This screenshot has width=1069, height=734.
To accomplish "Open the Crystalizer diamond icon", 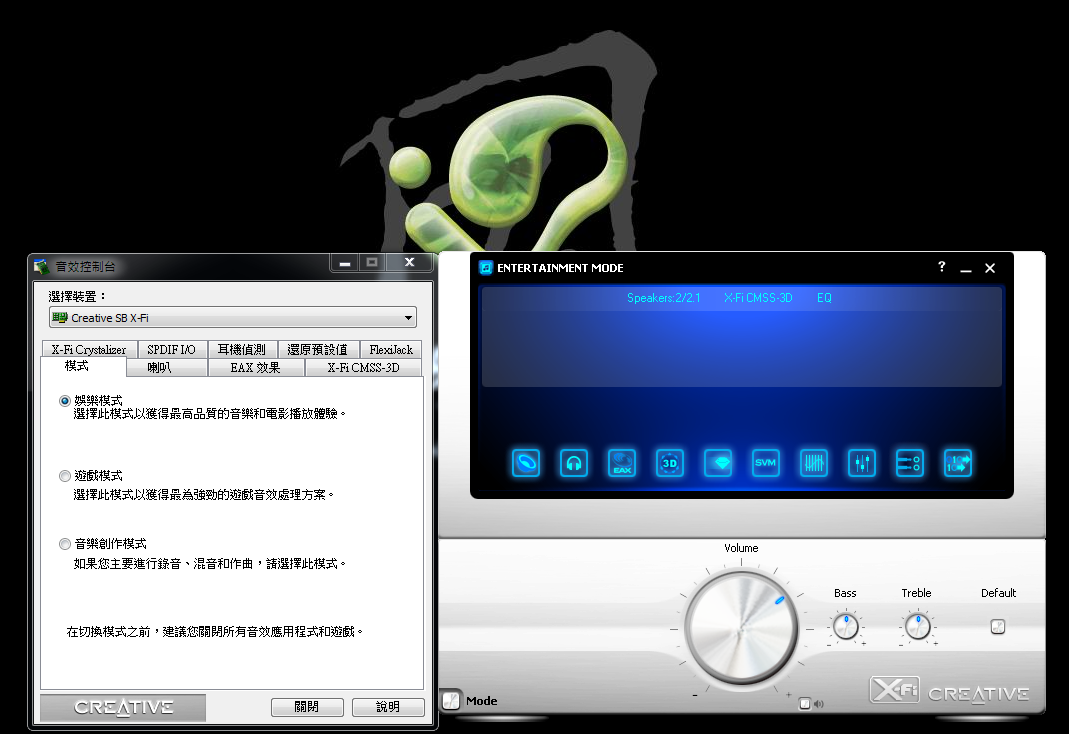I will (718, 463).
